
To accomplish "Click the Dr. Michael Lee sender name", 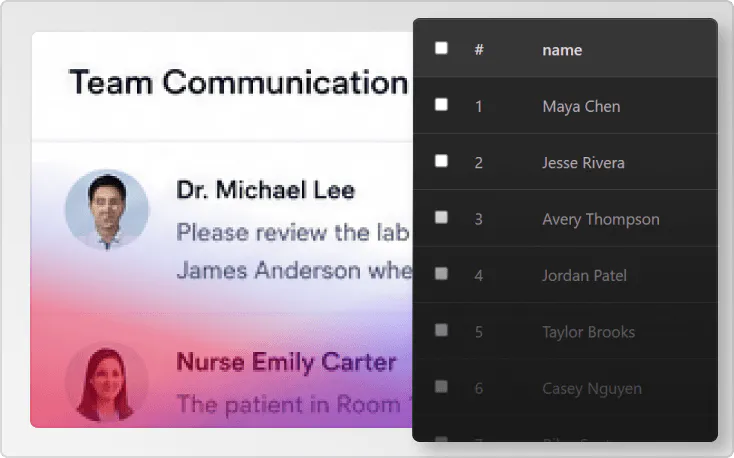I will pyautogui.click(x=265, y=190).
